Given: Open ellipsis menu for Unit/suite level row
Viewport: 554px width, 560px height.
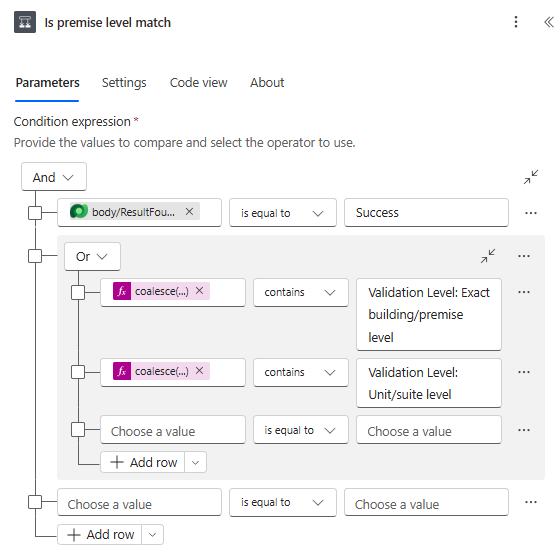Looking at the screenshot, I should pyautogui.click(x=524, y=372).
